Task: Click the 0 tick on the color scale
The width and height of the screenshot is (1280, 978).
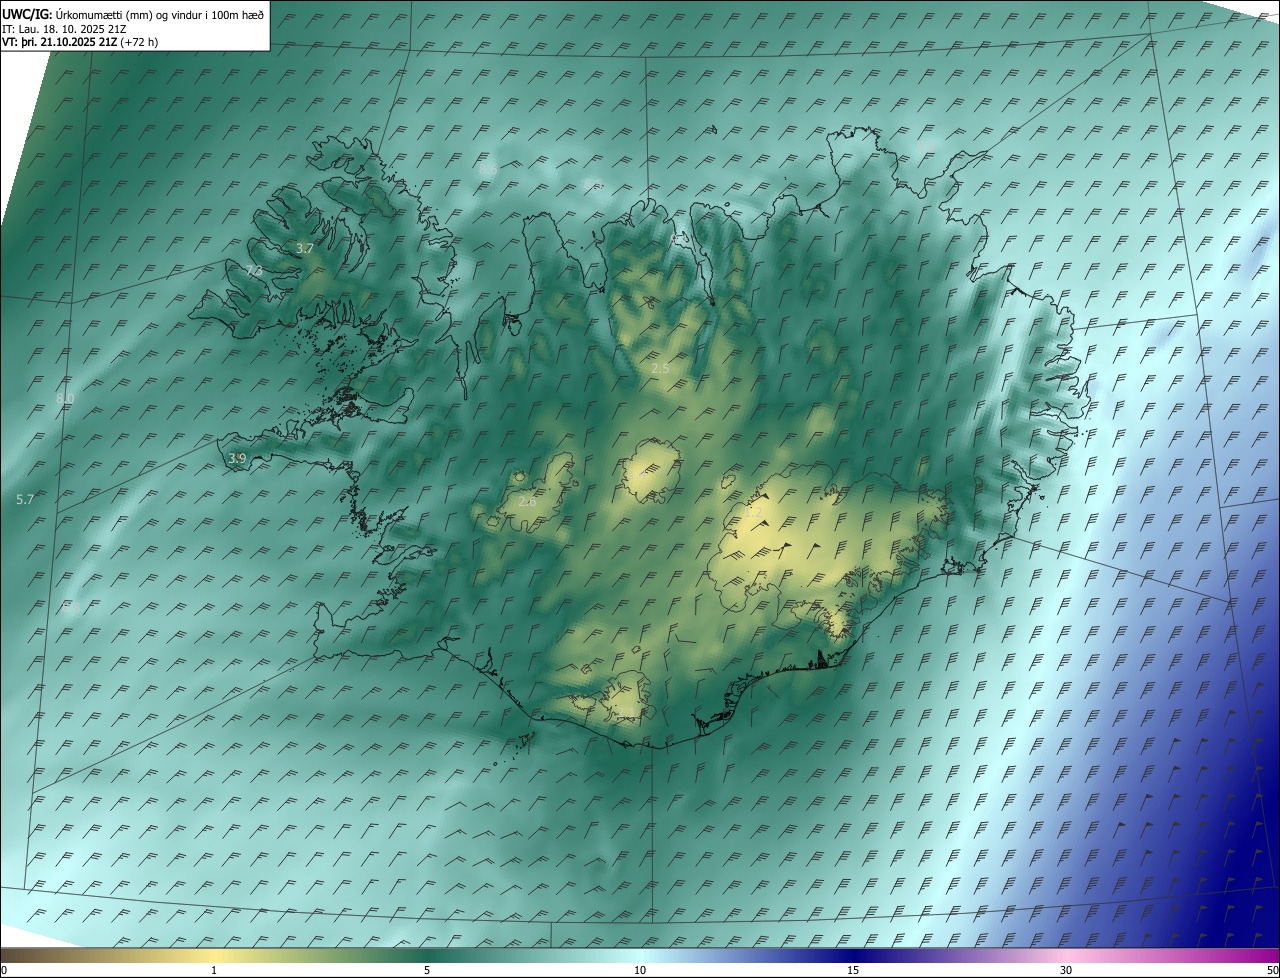Action: [x=4, y=970]
